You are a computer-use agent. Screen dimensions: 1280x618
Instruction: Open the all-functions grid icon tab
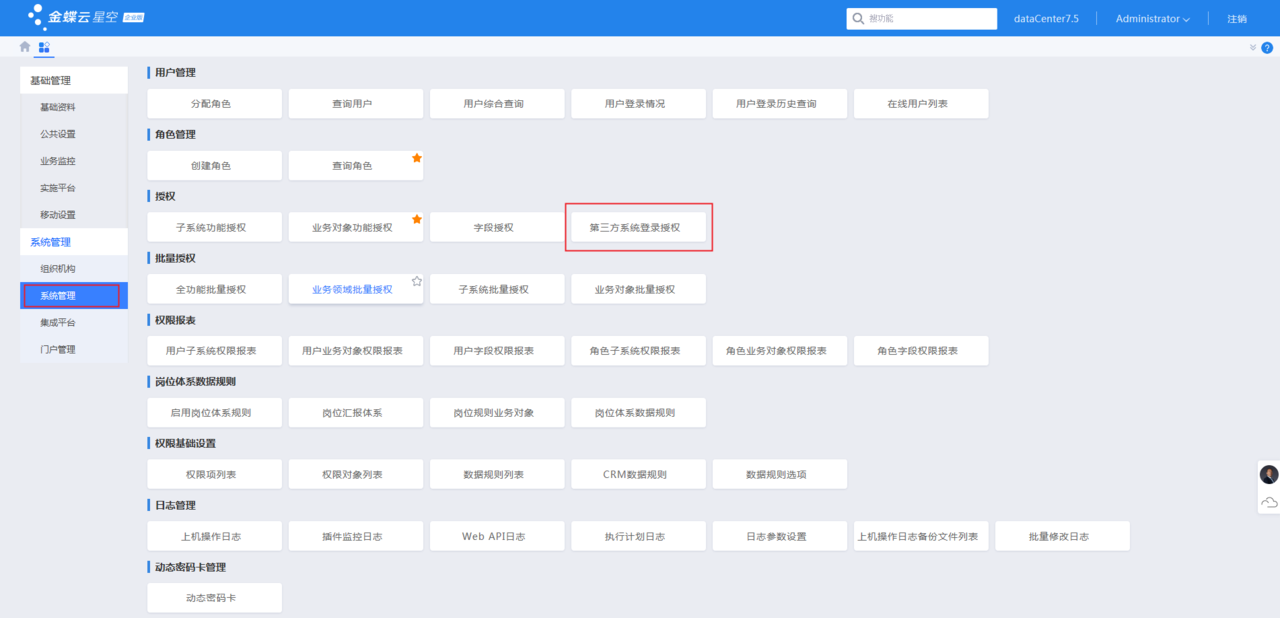[x=44, y=47]
